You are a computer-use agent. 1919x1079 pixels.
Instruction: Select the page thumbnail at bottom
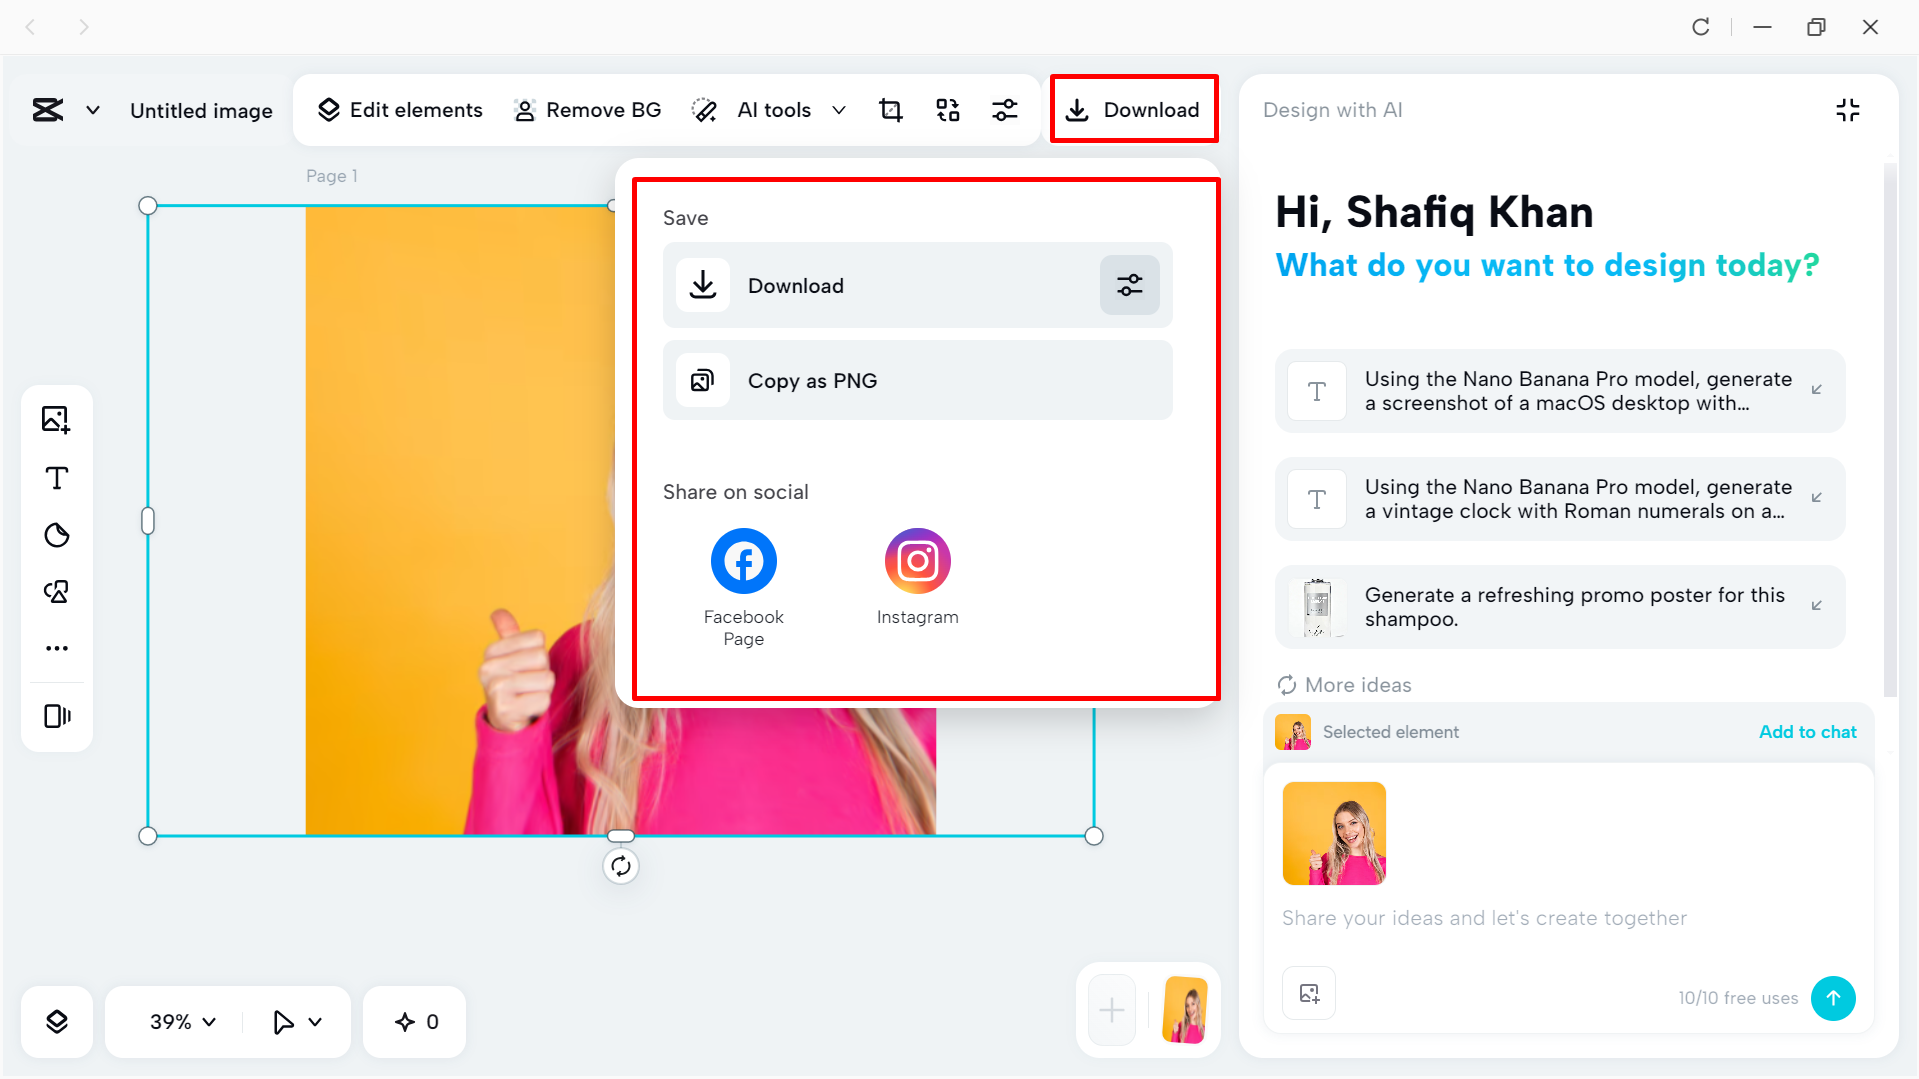[1185, 1010]
